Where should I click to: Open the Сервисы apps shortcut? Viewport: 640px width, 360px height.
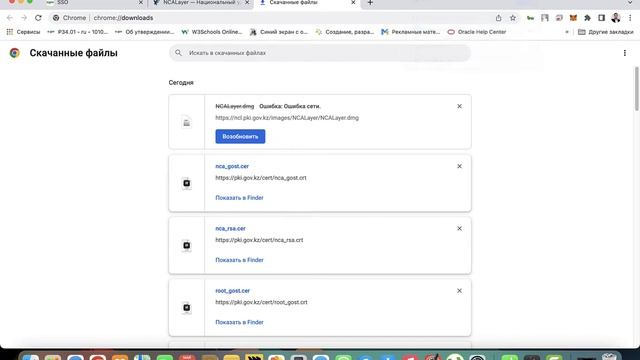(x=23, y=32)
